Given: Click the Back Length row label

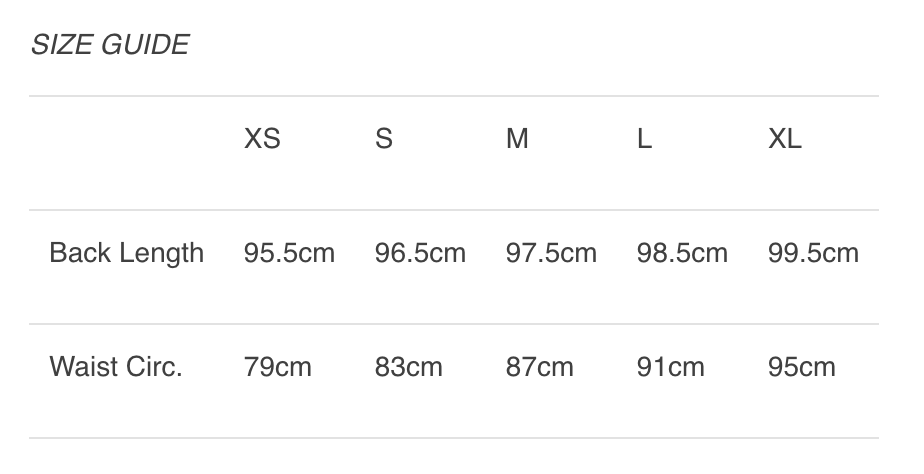Looking at the screenshot, I should tap(127, 253).
